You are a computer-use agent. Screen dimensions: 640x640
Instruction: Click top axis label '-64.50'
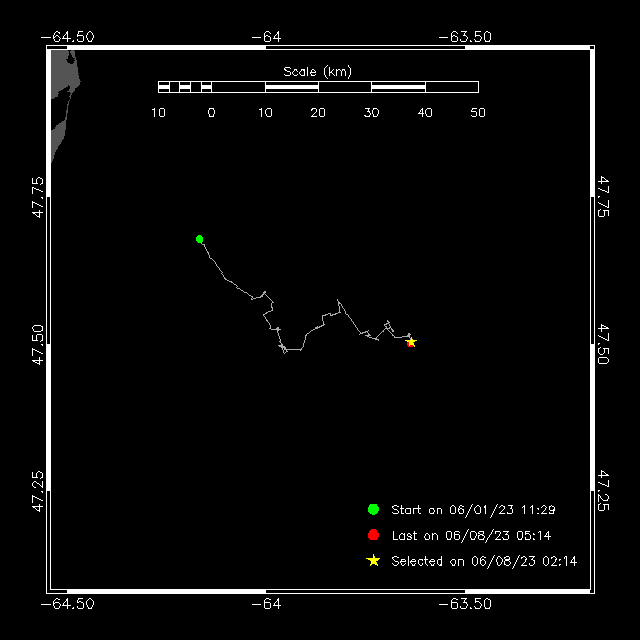coord(68,37)
